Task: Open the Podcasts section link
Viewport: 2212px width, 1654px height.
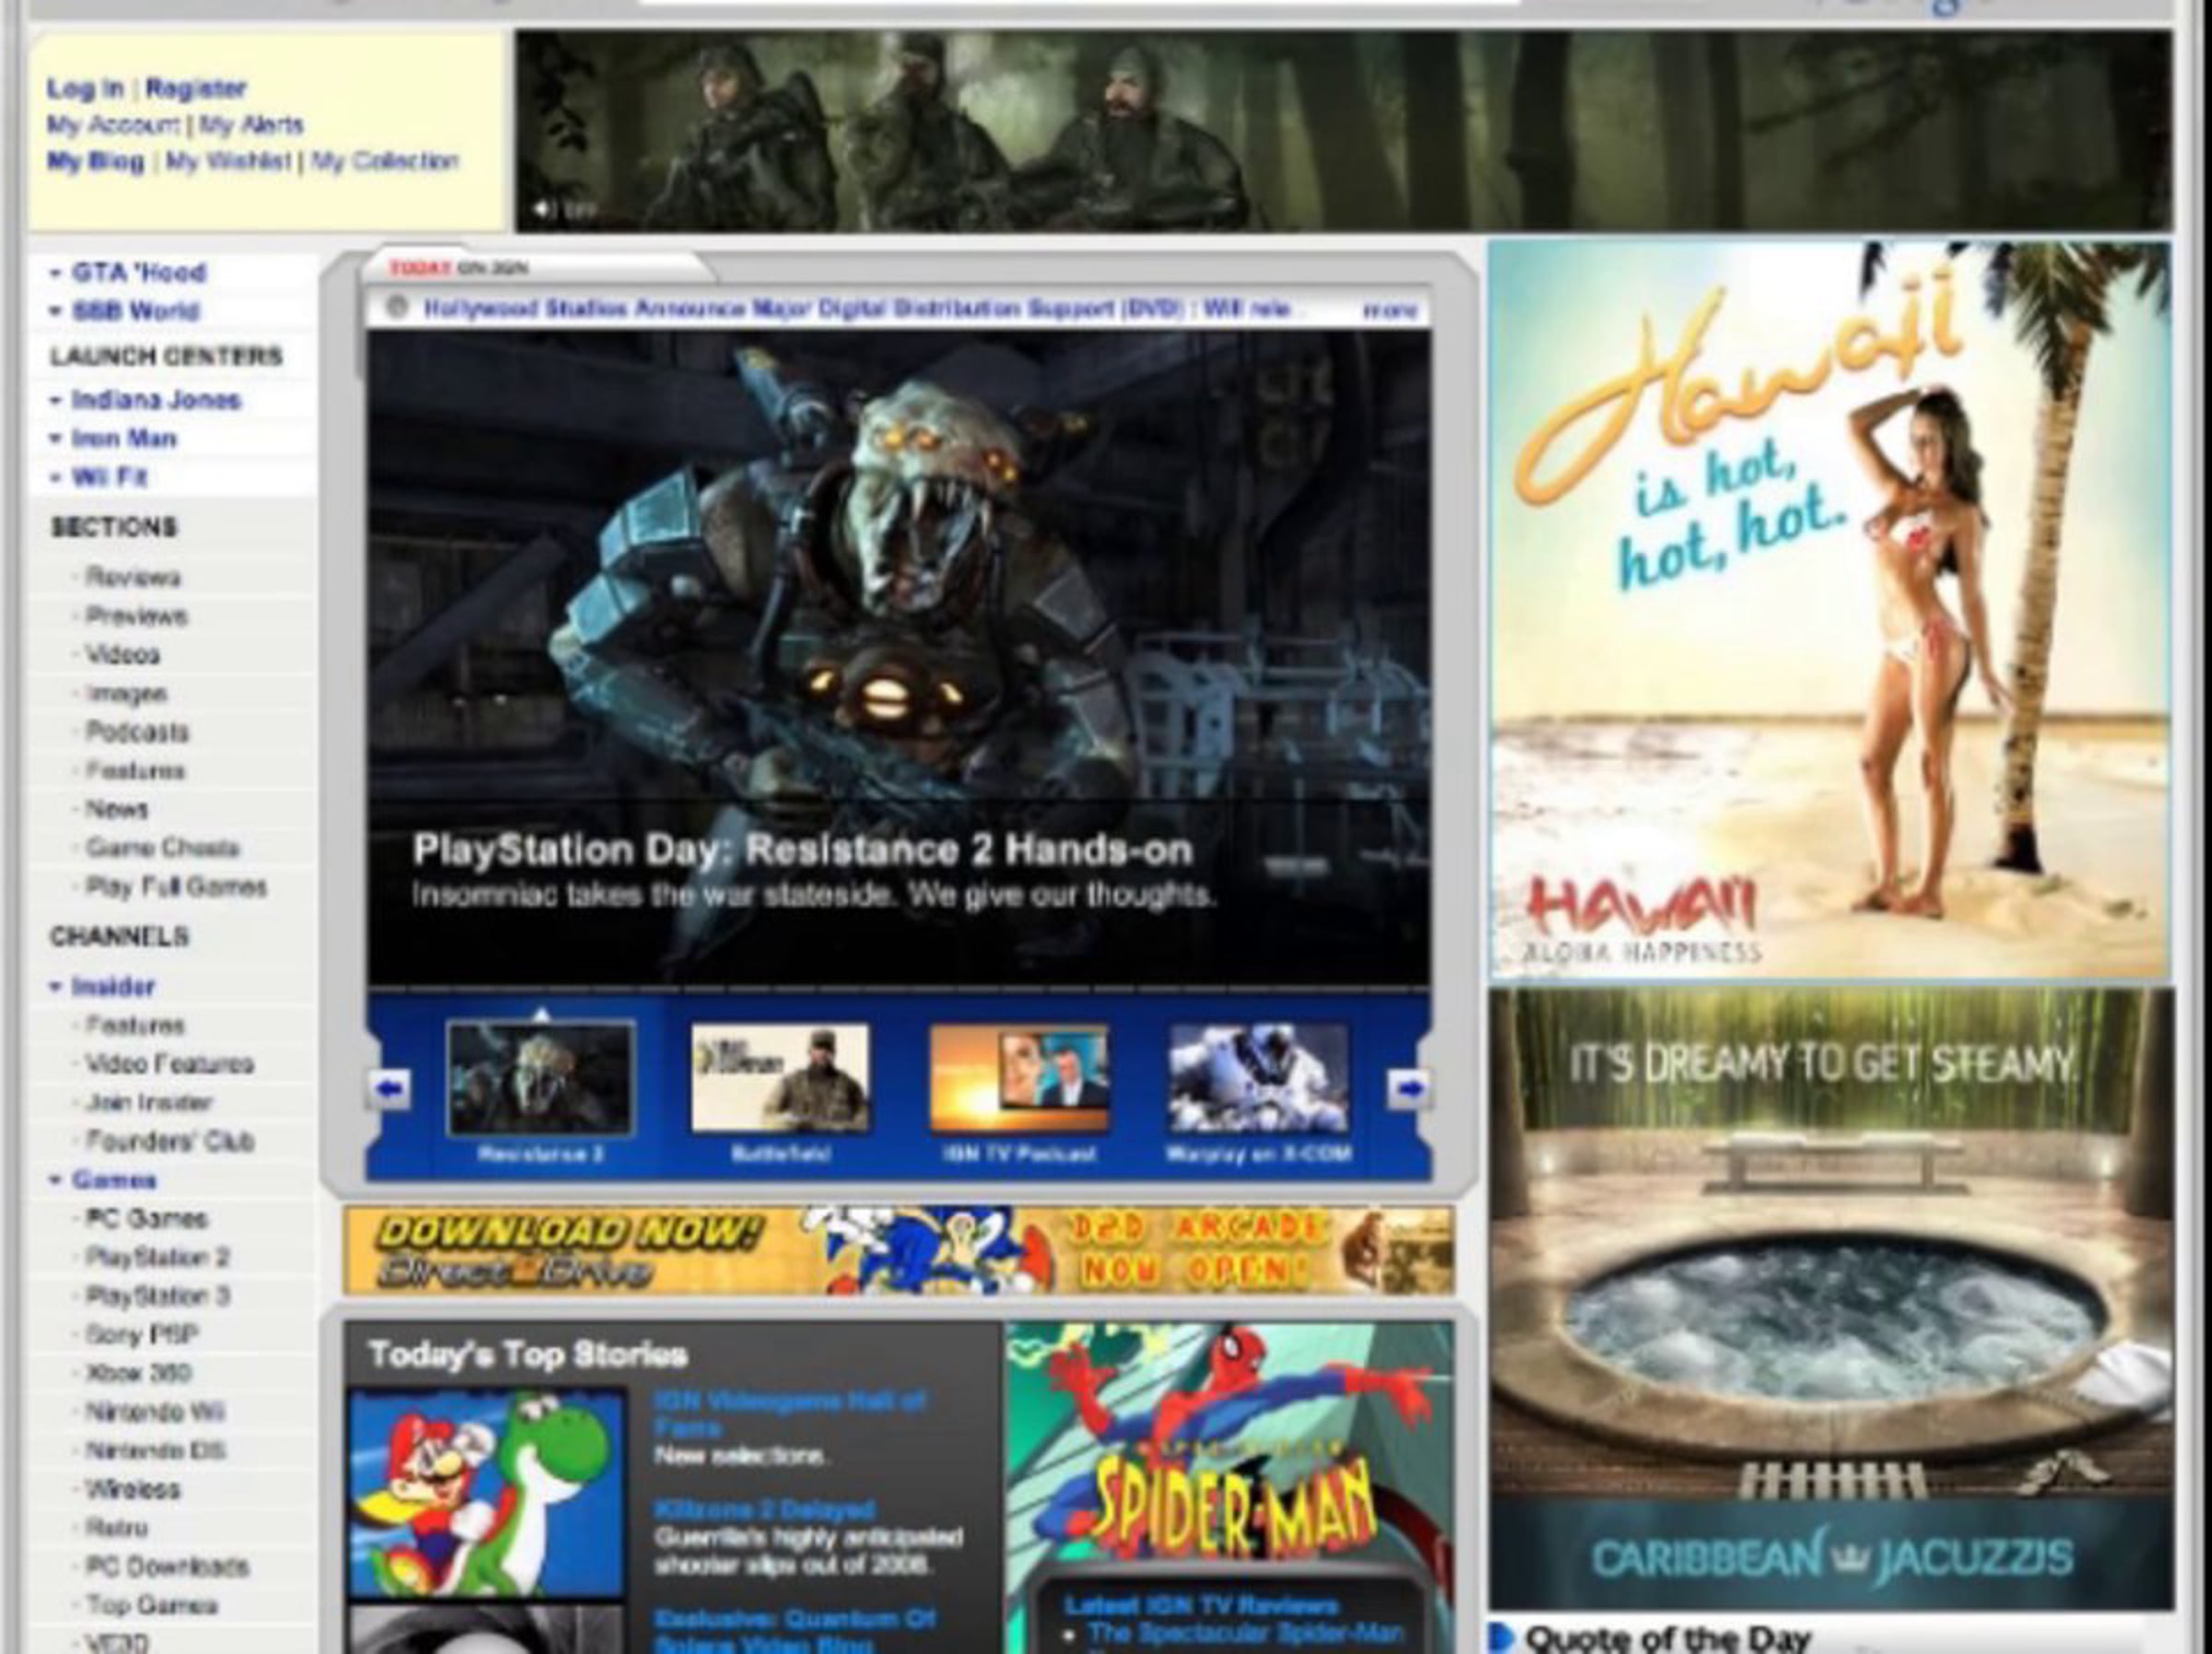Action: pyautogui.click(x=137, y=732)
